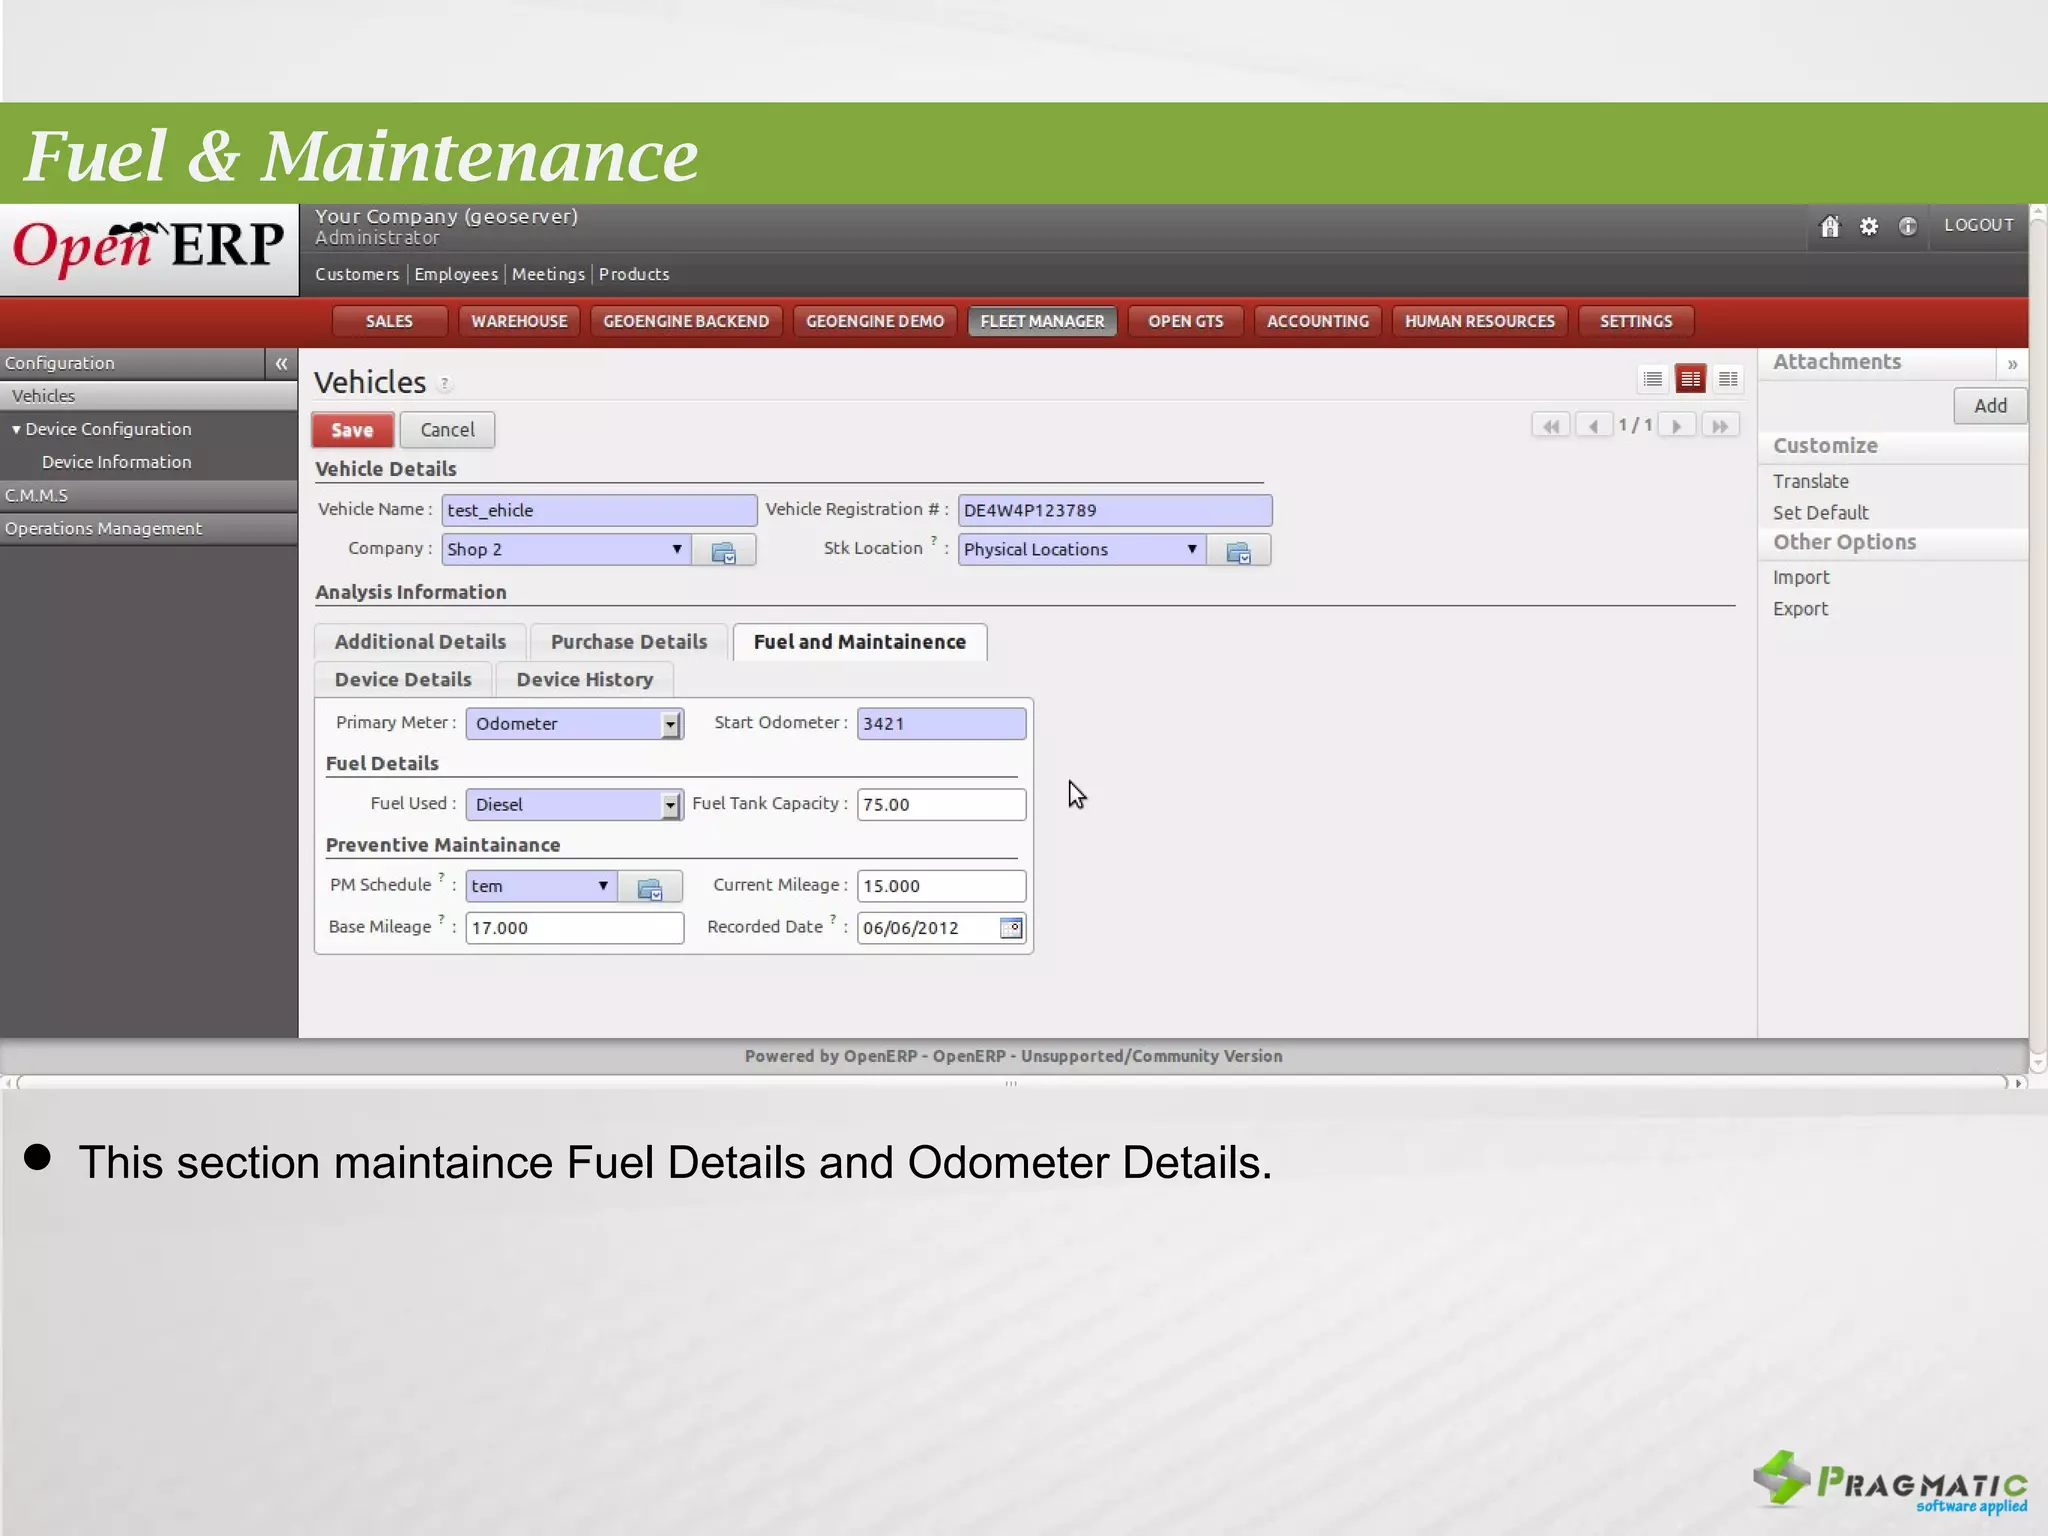Click the info about icon in header
2048x1536 pixels.
[x=1907, y=226]
